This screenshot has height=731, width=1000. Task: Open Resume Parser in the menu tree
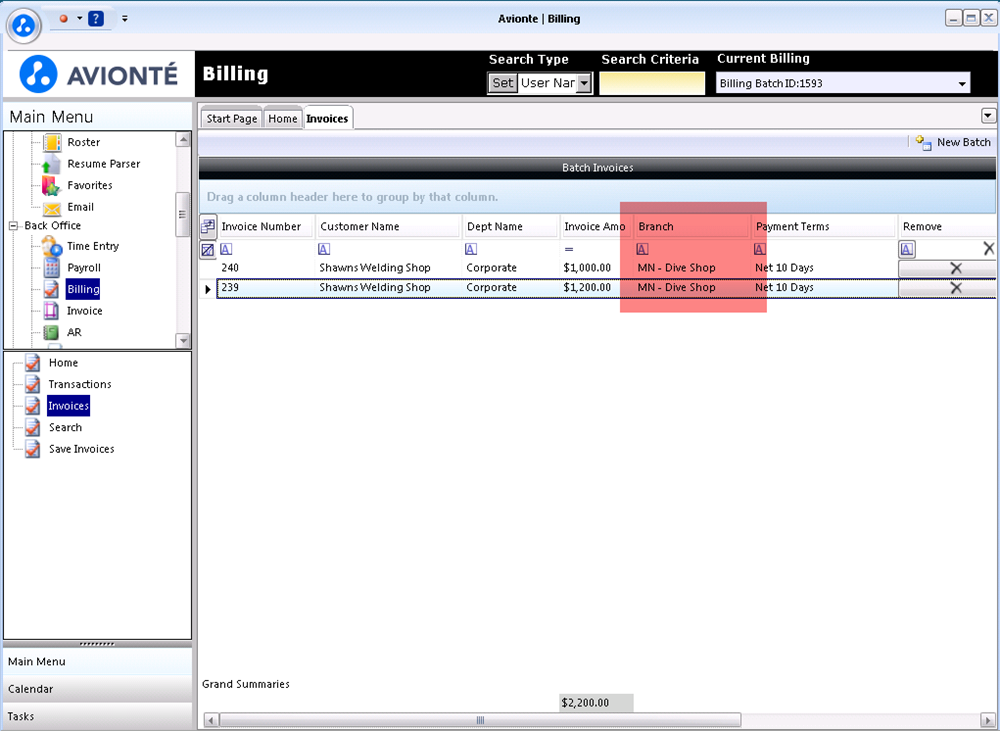[103, 164]
